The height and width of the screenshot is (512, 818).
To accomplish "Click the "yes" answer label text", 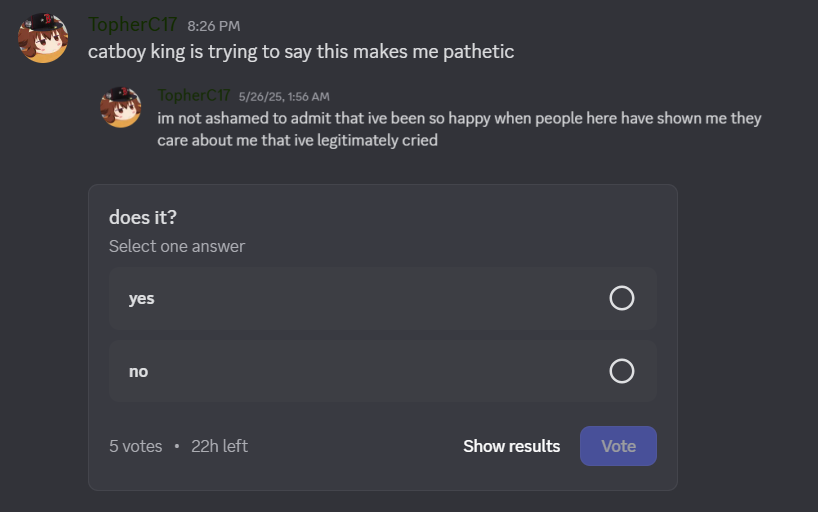I will click(141, 298).
